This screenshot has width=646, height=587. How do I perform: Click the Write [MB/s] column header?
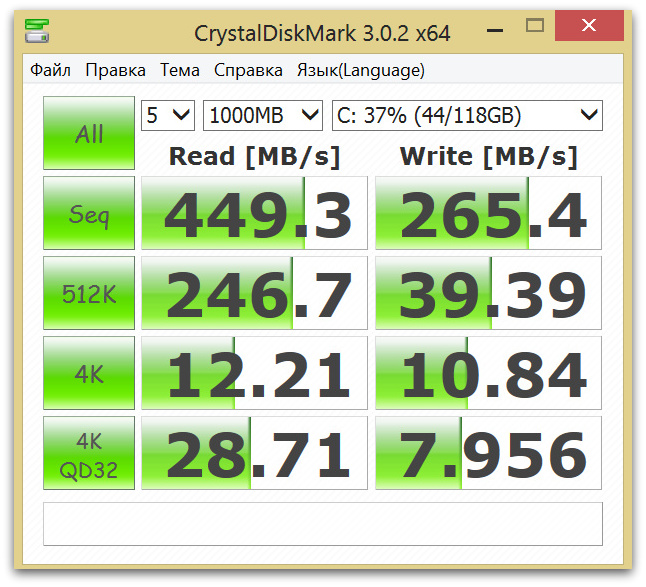point(489,157)
